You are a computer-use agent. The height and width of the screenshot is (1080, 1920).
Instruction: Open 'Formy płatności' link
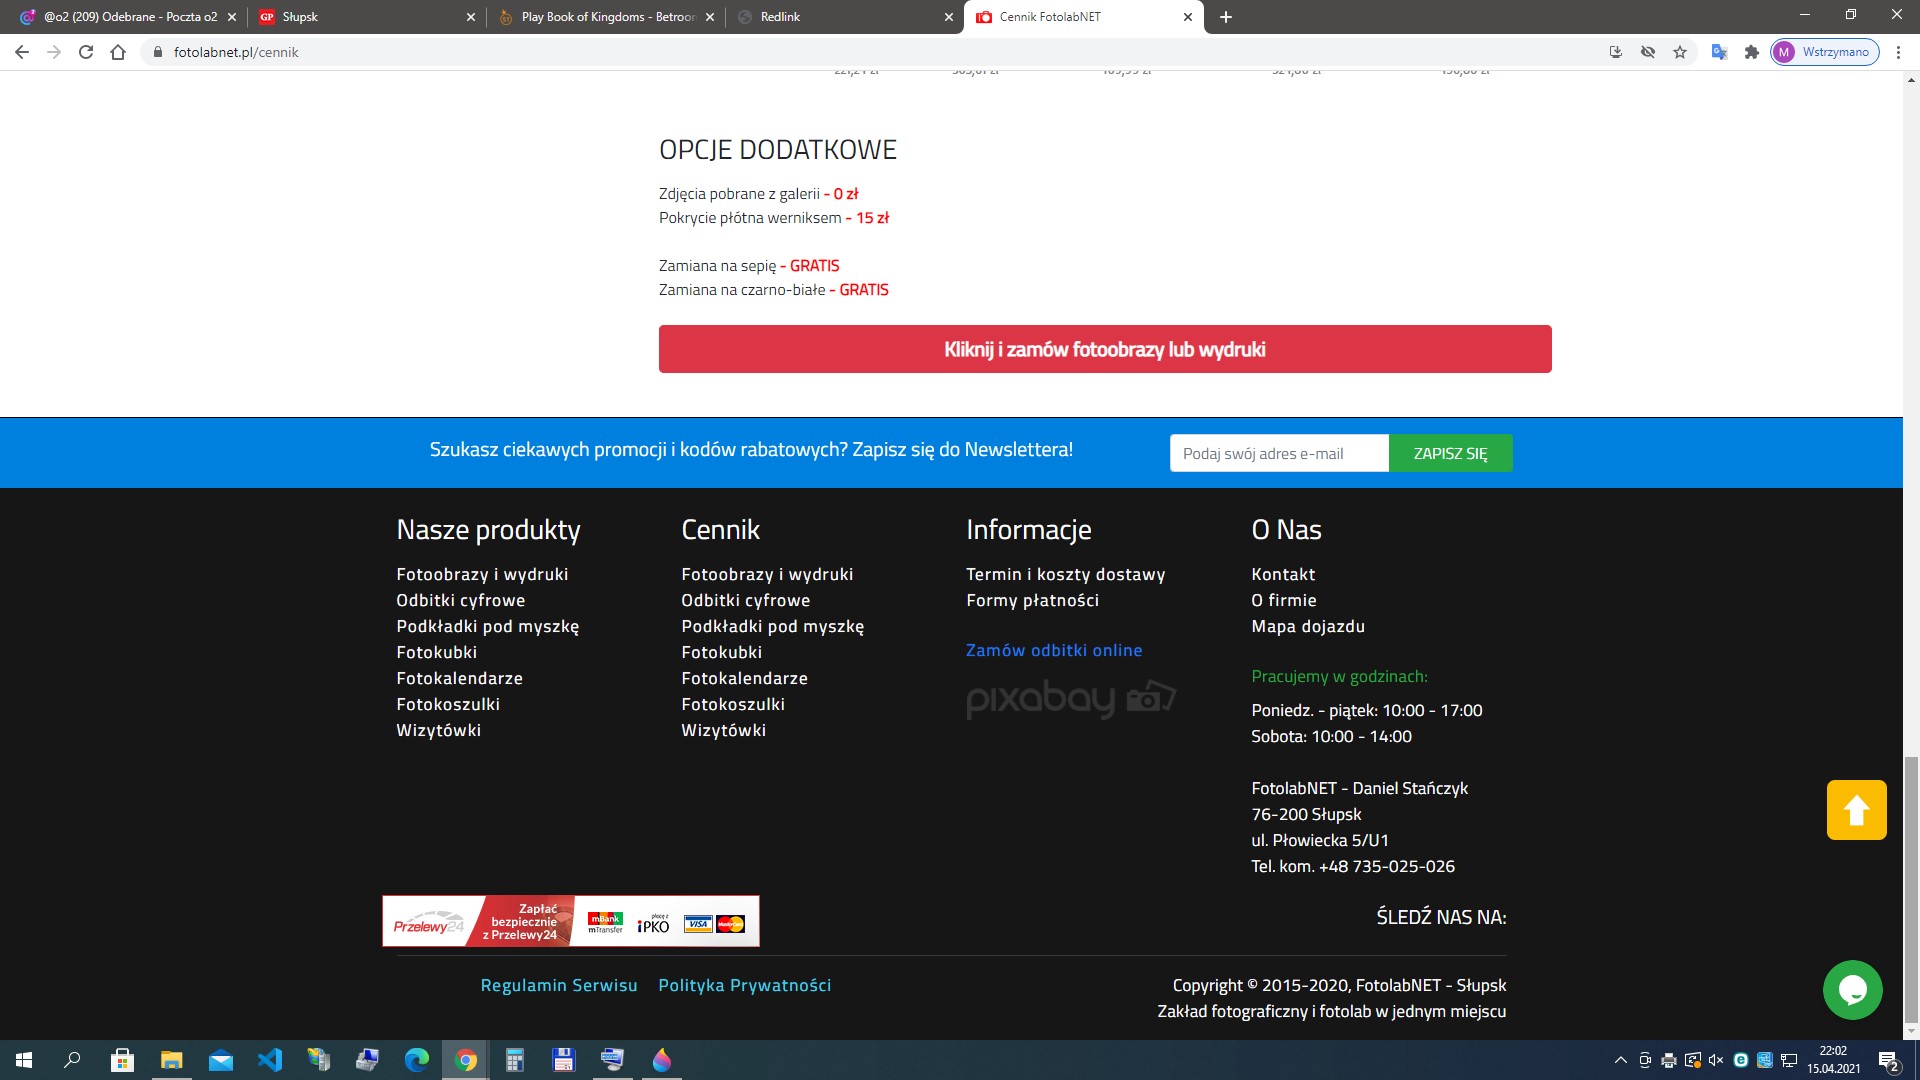(x=1033, y=600)
